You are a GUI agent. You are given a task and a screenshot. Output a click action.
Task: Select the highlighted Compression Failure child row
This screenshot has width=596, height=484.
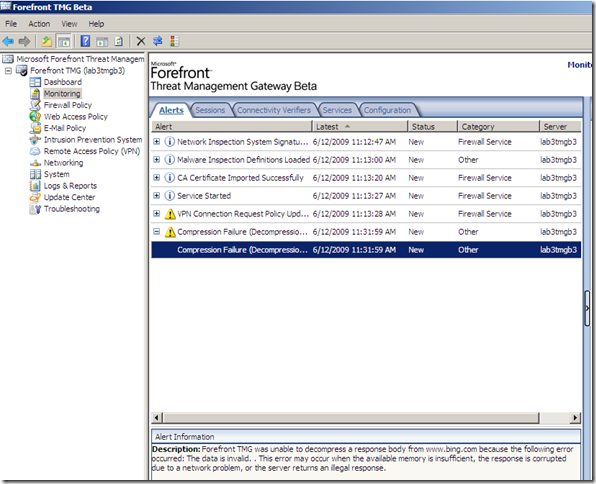pos(366,250)
